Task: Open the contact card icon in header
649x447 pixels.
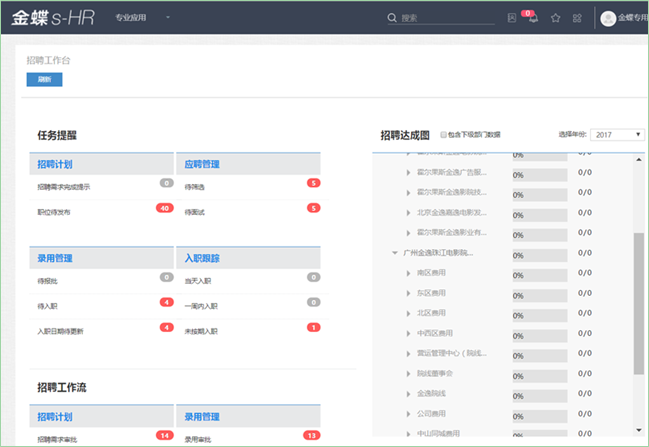Action: [512, 18]
